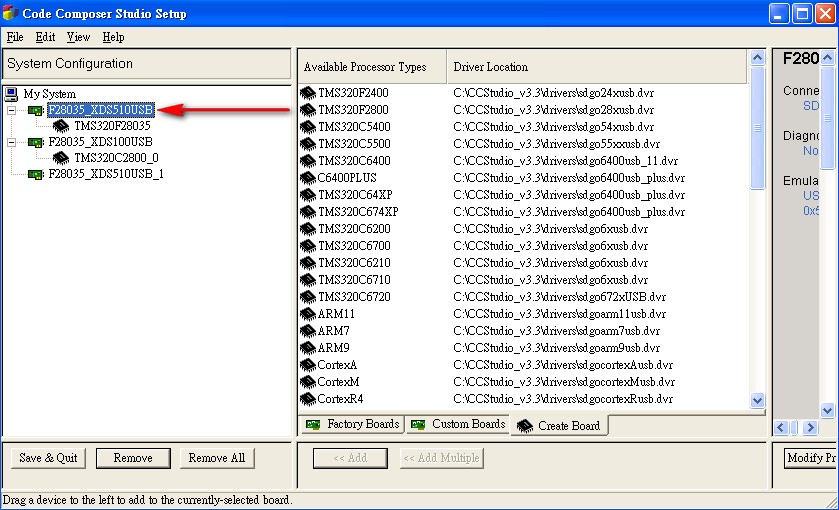839x510 pixels.
Task: Click the chip icon of ARM7
Action: point(308,331)
